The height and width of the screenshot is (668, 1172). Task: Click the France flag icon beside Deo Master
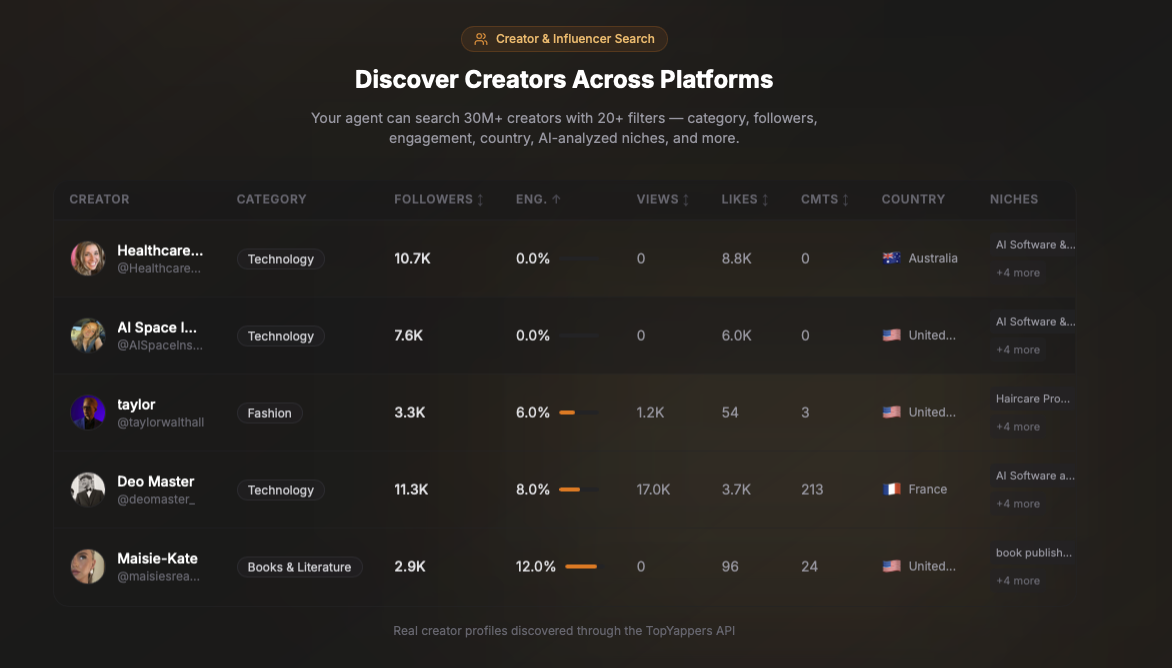pos(891,489)
